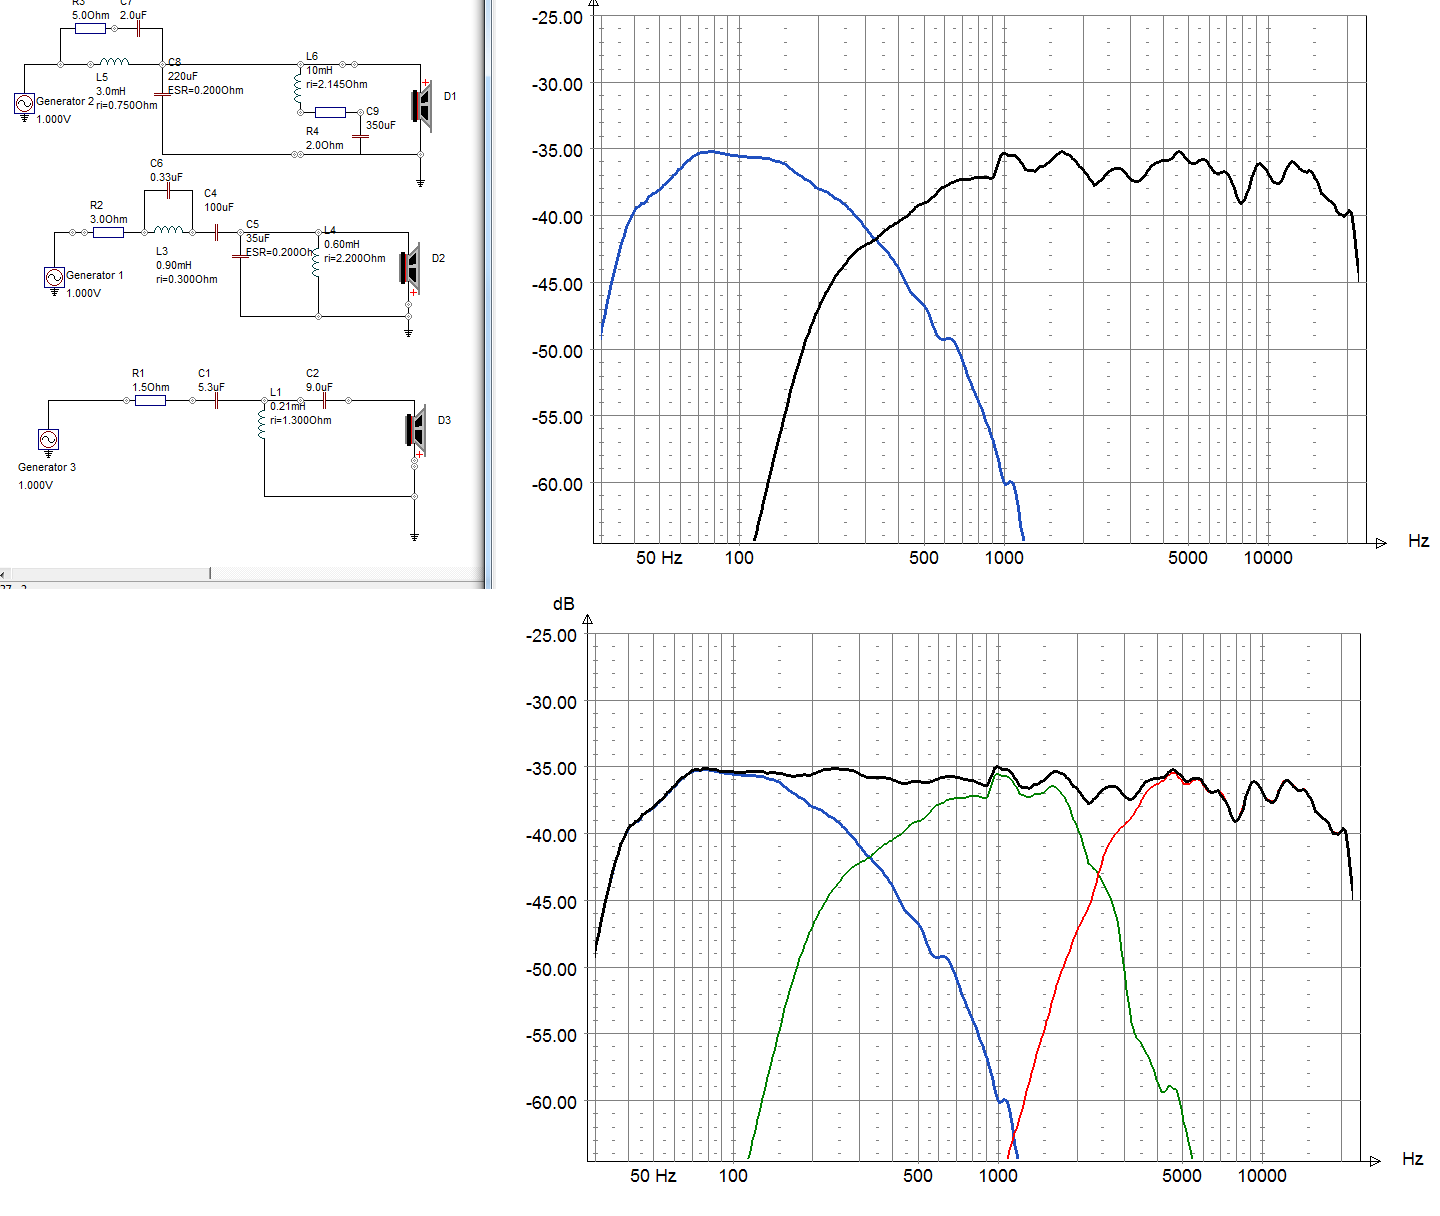
Task: Select inductor L1 coil symbol (0.21mH)
Action: tap(263, 424)
